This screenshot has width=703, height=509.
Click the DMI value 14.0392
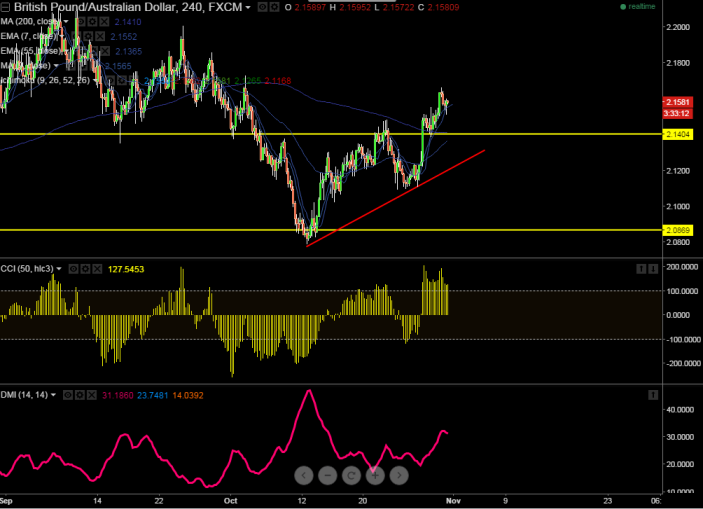[188, 396]
